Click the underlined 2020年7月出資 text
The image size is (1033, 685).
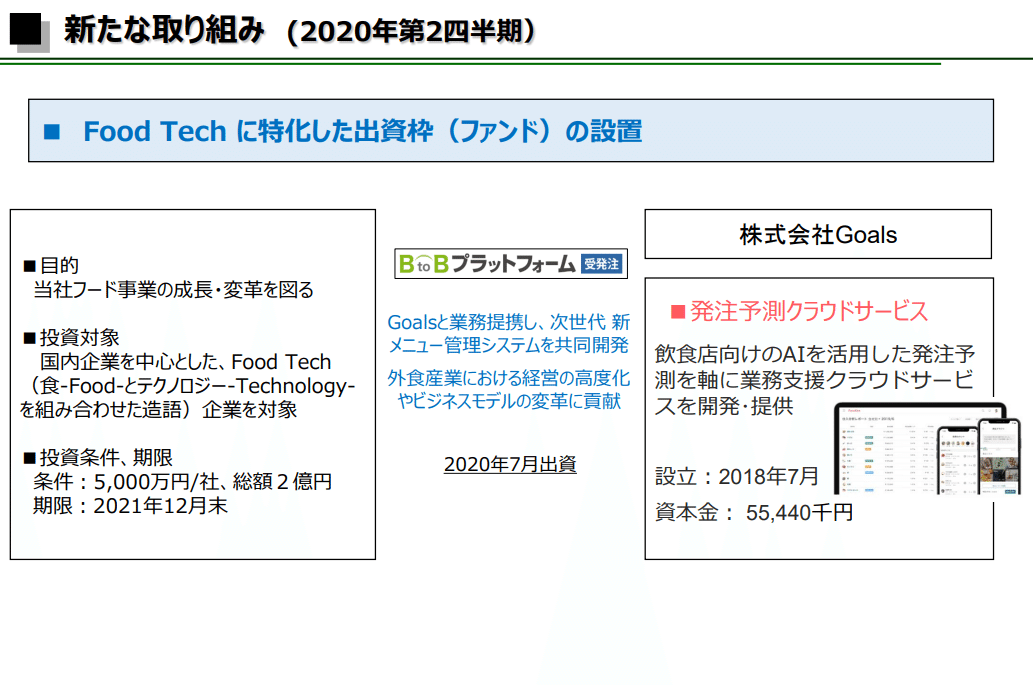510,464
